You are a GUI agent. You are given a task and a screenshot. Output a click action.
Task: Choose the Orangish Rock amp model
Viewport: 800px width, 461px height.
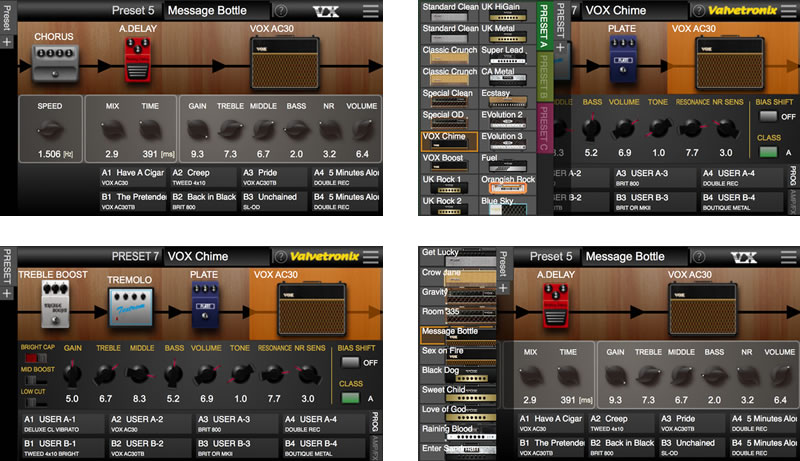[507, 185]
